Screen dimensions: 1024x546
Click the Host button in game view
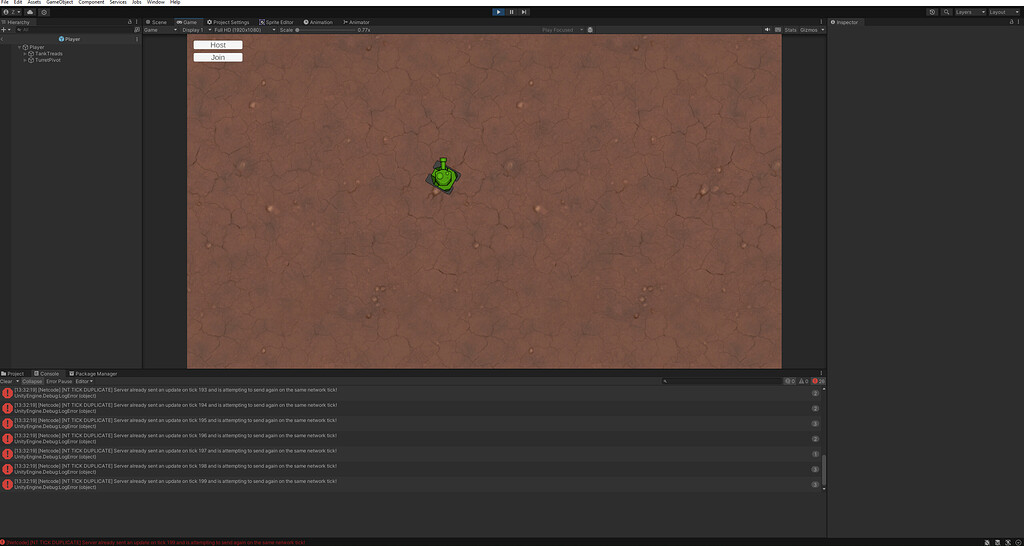tap(218, 45)
